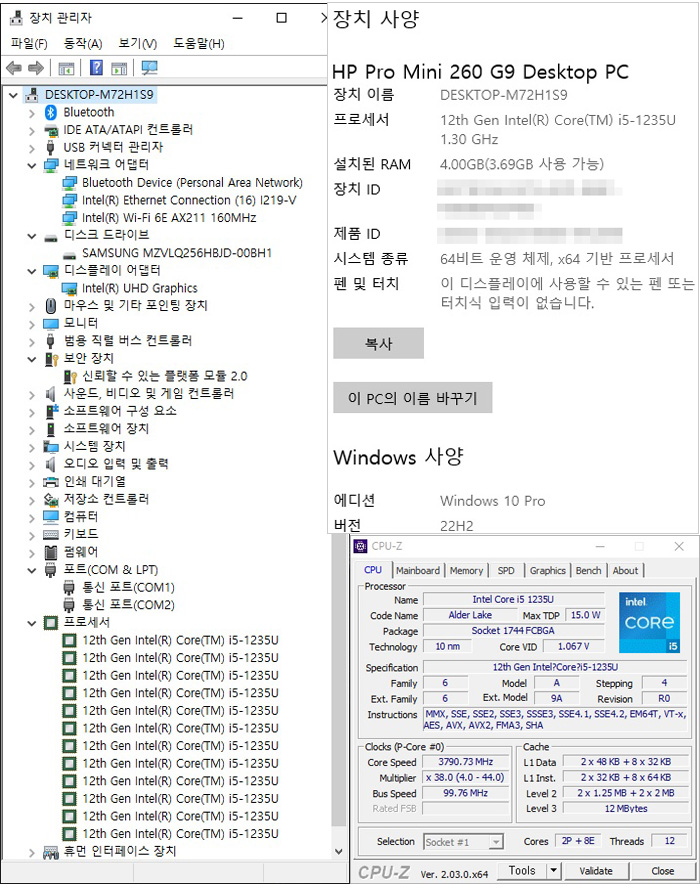
Task: Click the Close button in CPU-Z
Action: point(663,871)
